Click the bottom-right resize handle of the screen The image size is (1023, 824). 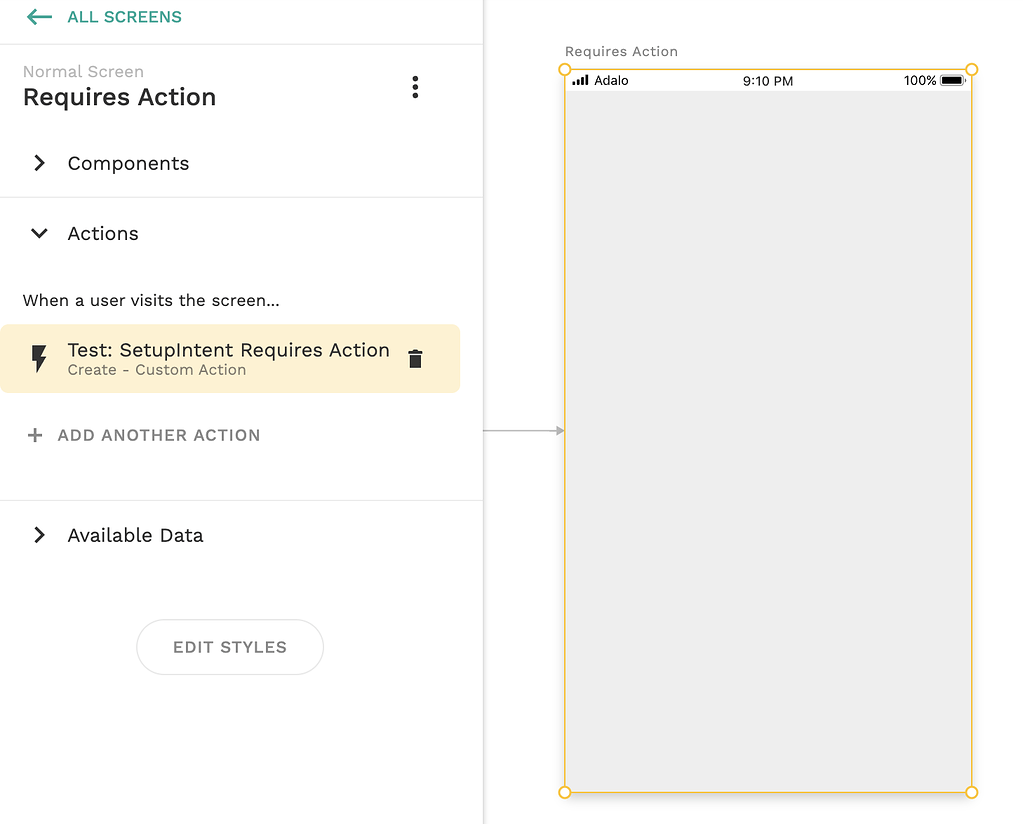(x=971, y=791)
